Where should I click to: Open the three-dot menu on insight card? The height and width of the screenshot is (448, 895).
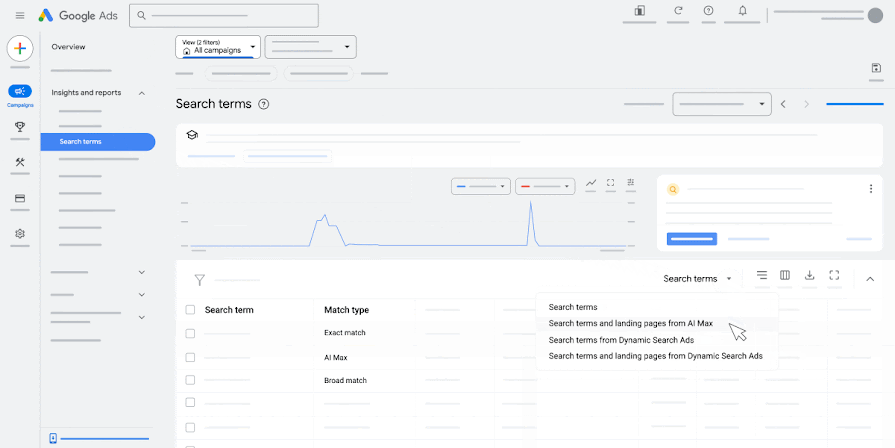(870, 189)
